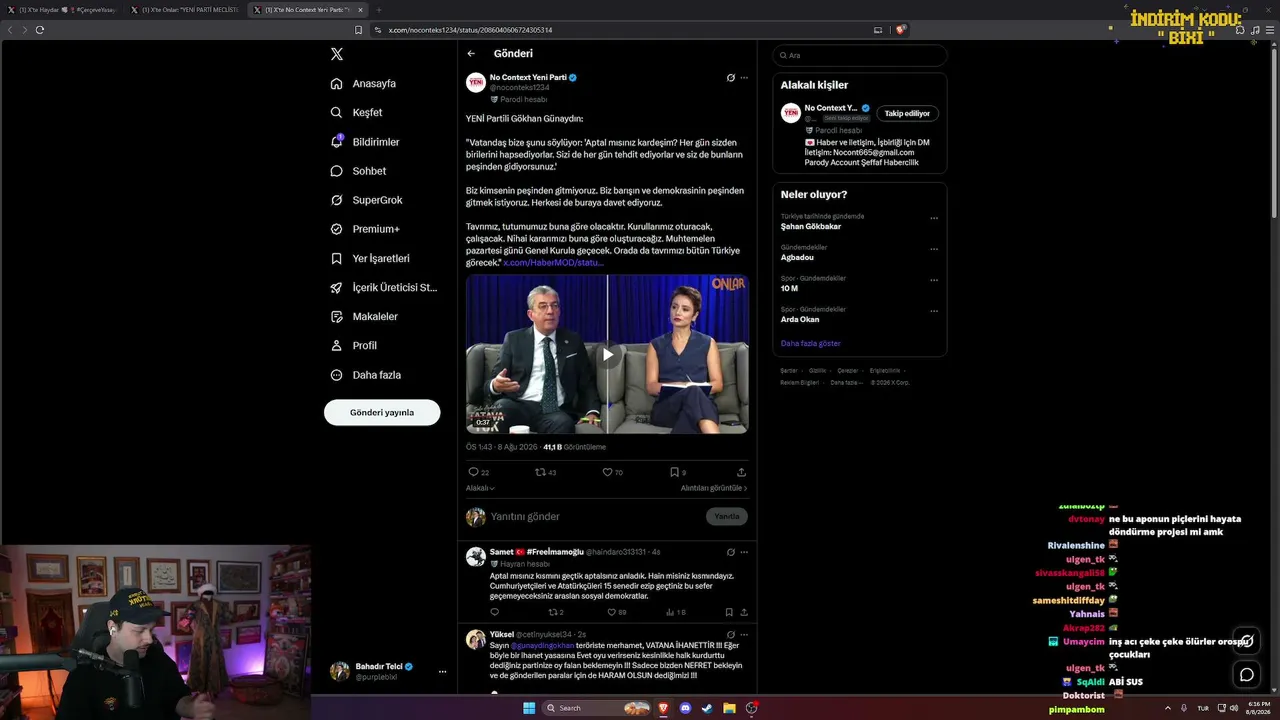Click the Yanıtla reply button
Viewport: 1280px width, 720px height.
[727, 516]
